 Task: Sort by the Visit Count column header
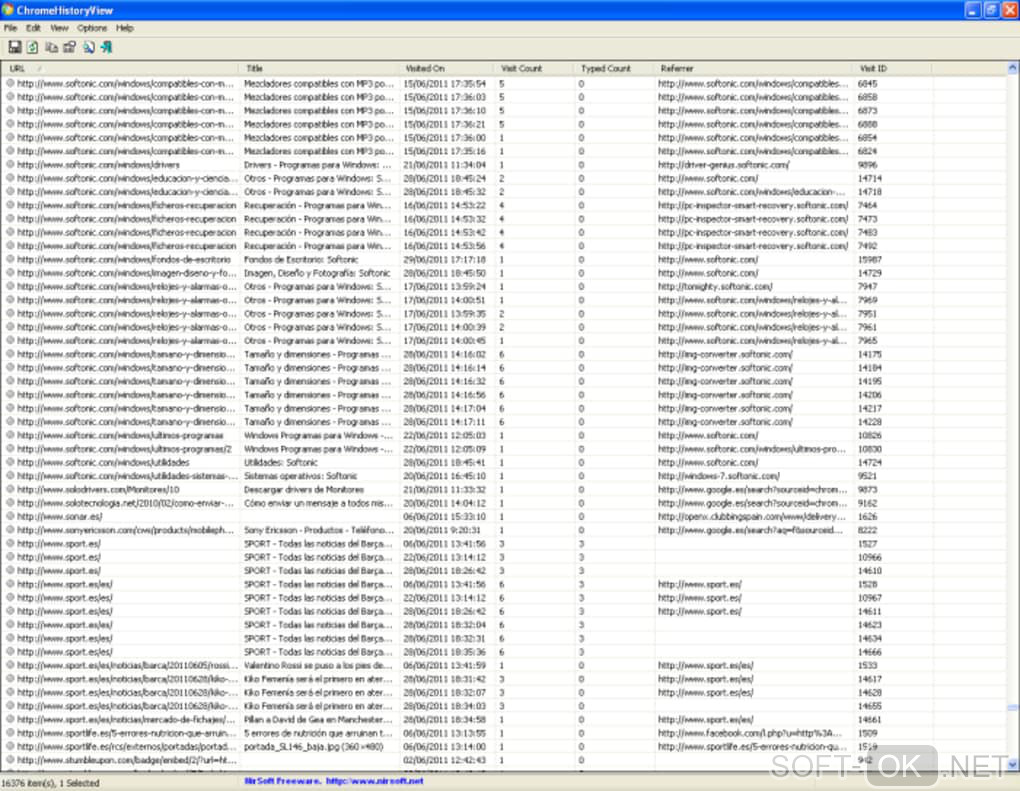coord(534,68)
